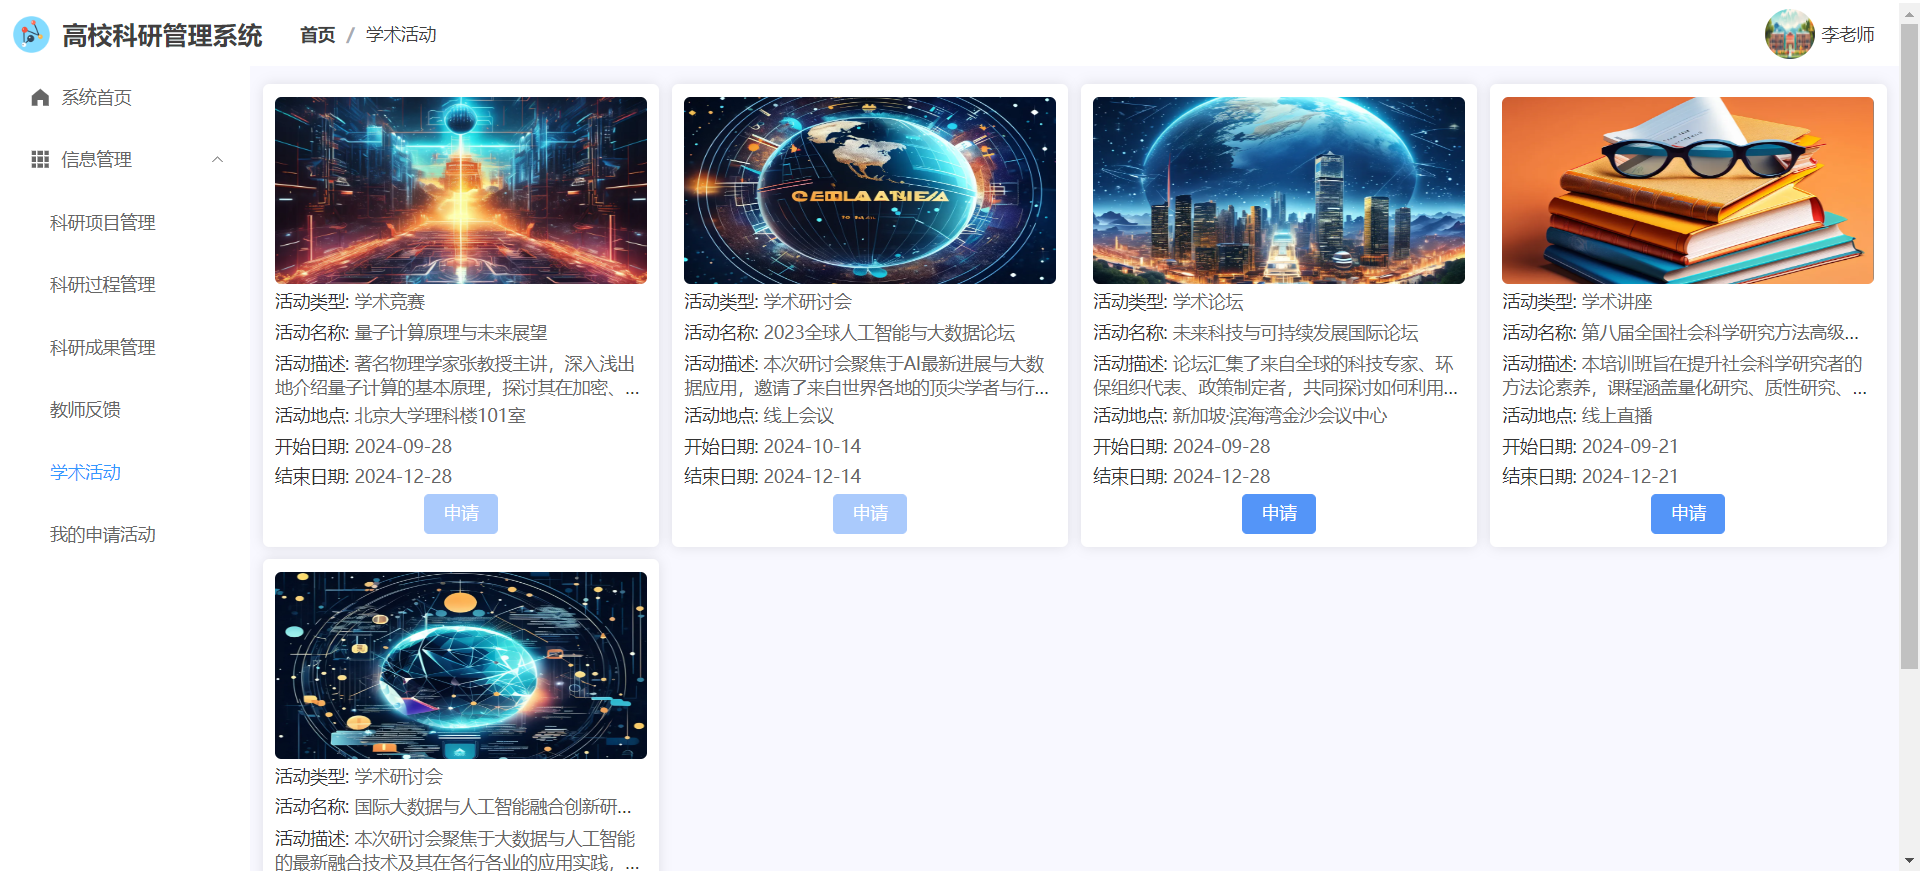The image size is (1920, 871).
Task: Click 申请 for 2023全球人工智能与大数据论坛
Action: [x=870, y=513]
